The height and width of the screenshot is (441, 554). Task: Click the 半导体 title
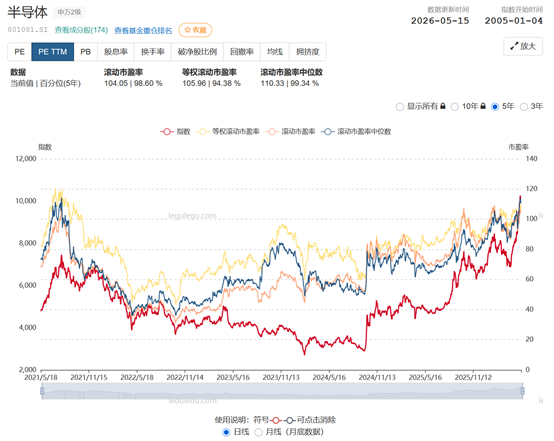point(28,12)
